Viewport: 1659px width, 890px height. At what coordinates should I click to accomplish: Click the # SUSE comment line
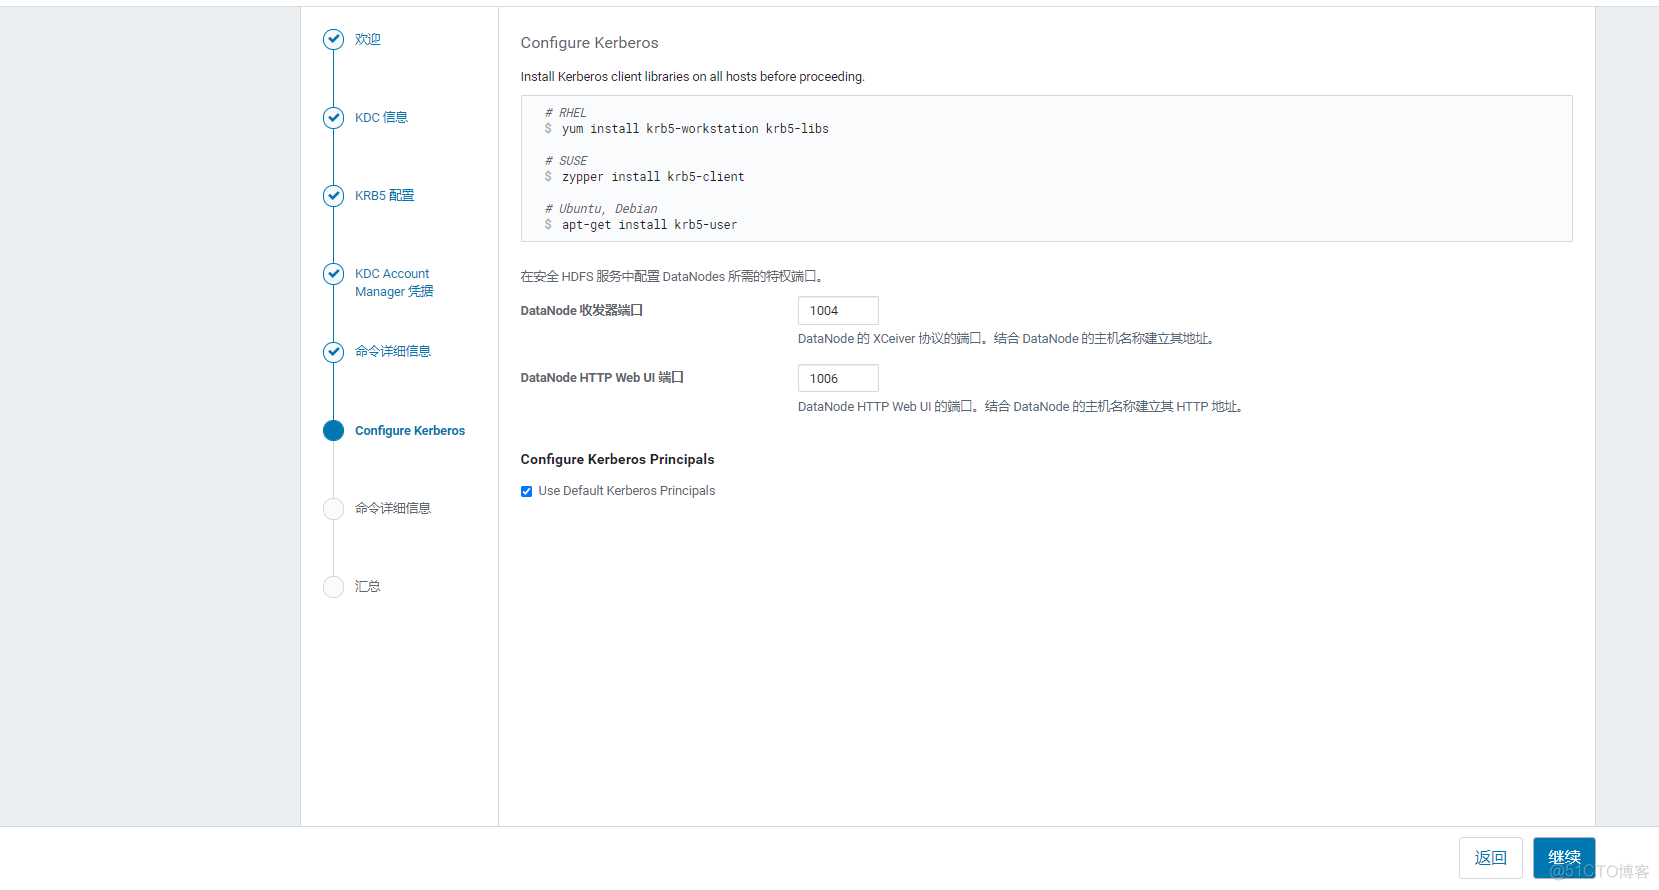[566, 161]
